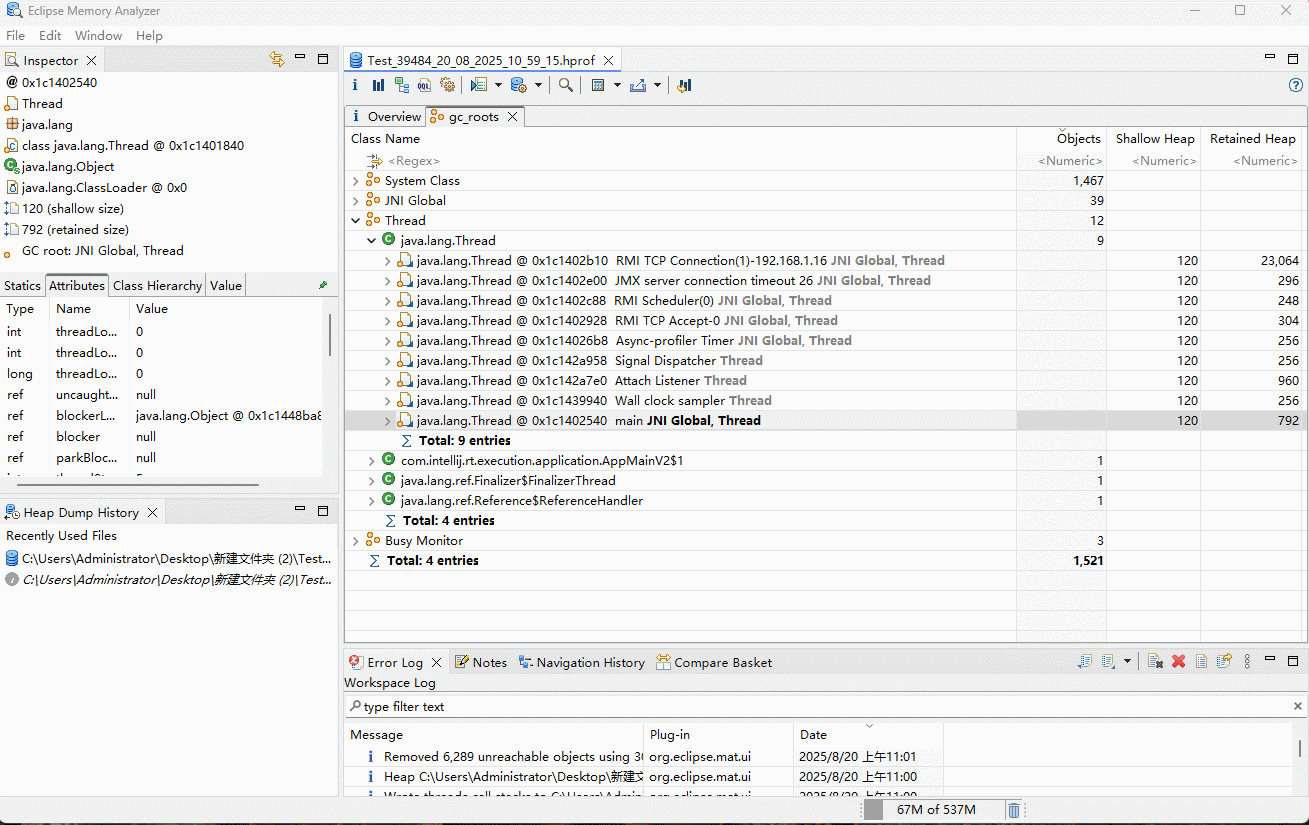Click the help question mark icon
The image size is (1309, 825).
1296,86
